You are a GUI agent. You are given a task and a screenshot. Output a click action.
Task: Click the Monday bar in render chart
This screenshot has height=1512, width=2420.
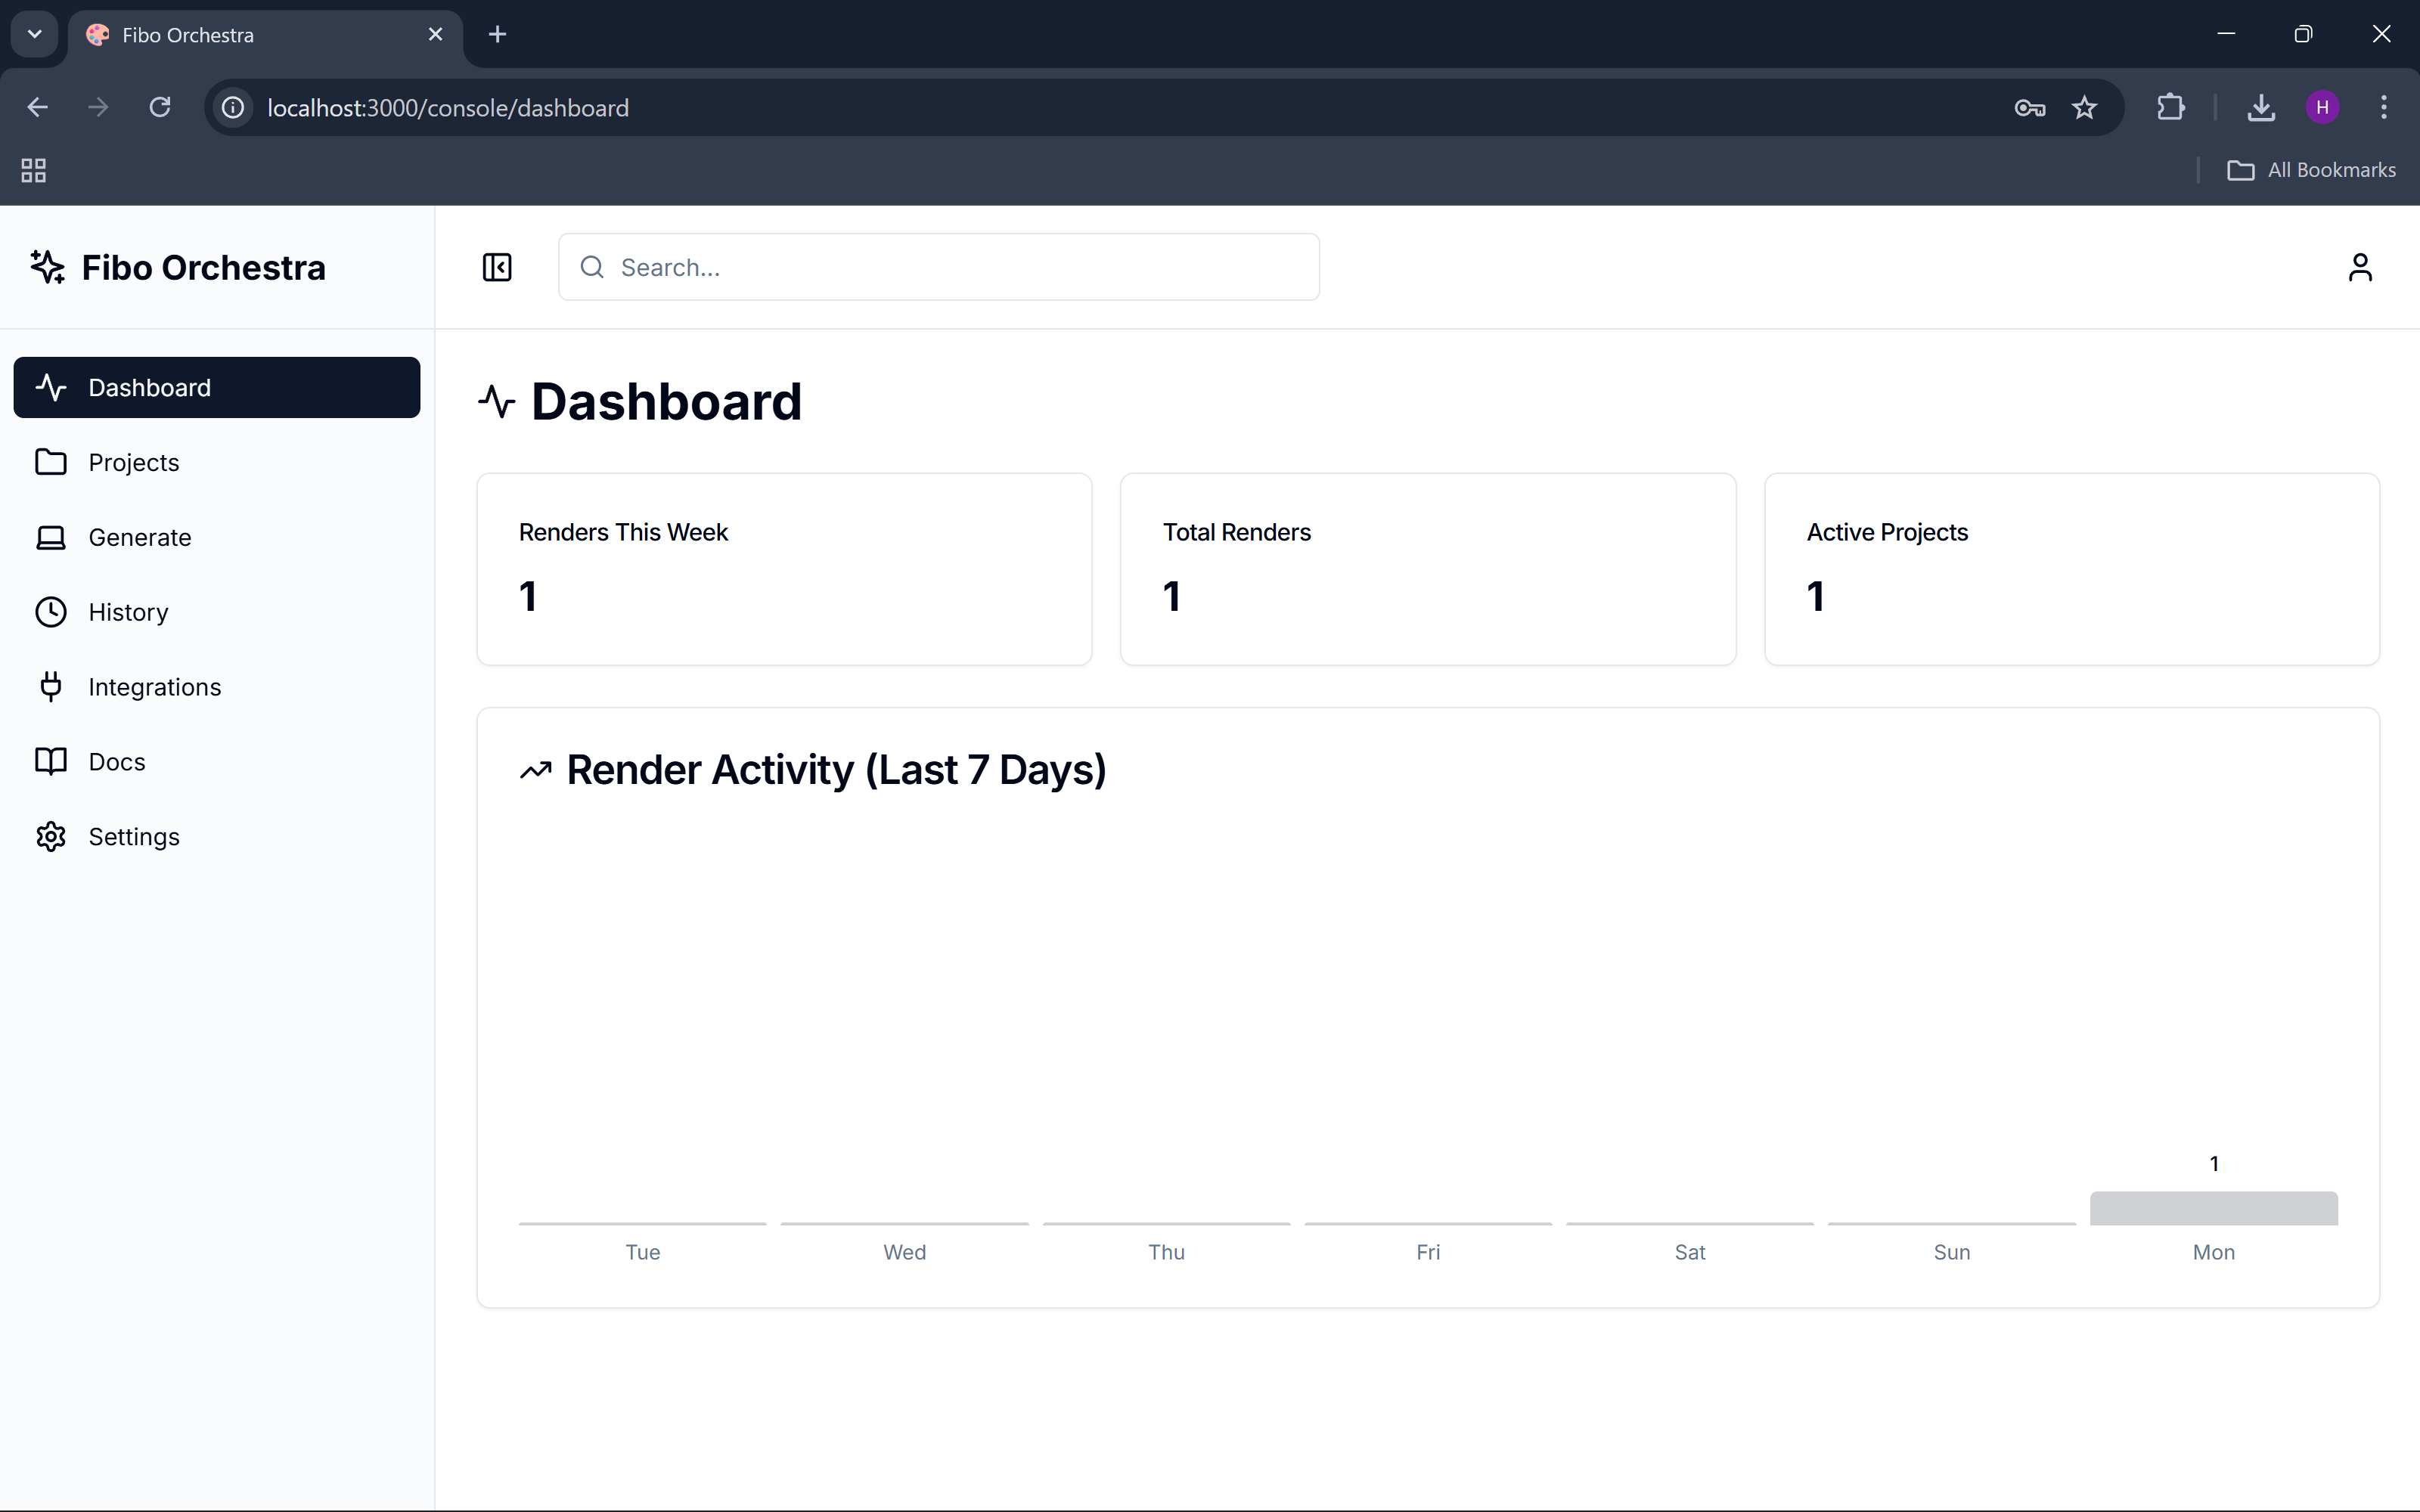point(2213,1208)
